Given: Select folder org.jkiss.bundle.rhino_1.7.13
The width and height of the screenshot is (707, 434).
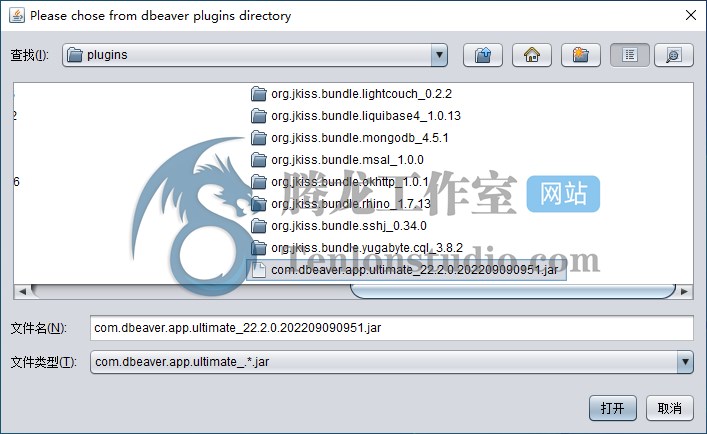Looking at the screenshot, I should click(x=341, y=204).
